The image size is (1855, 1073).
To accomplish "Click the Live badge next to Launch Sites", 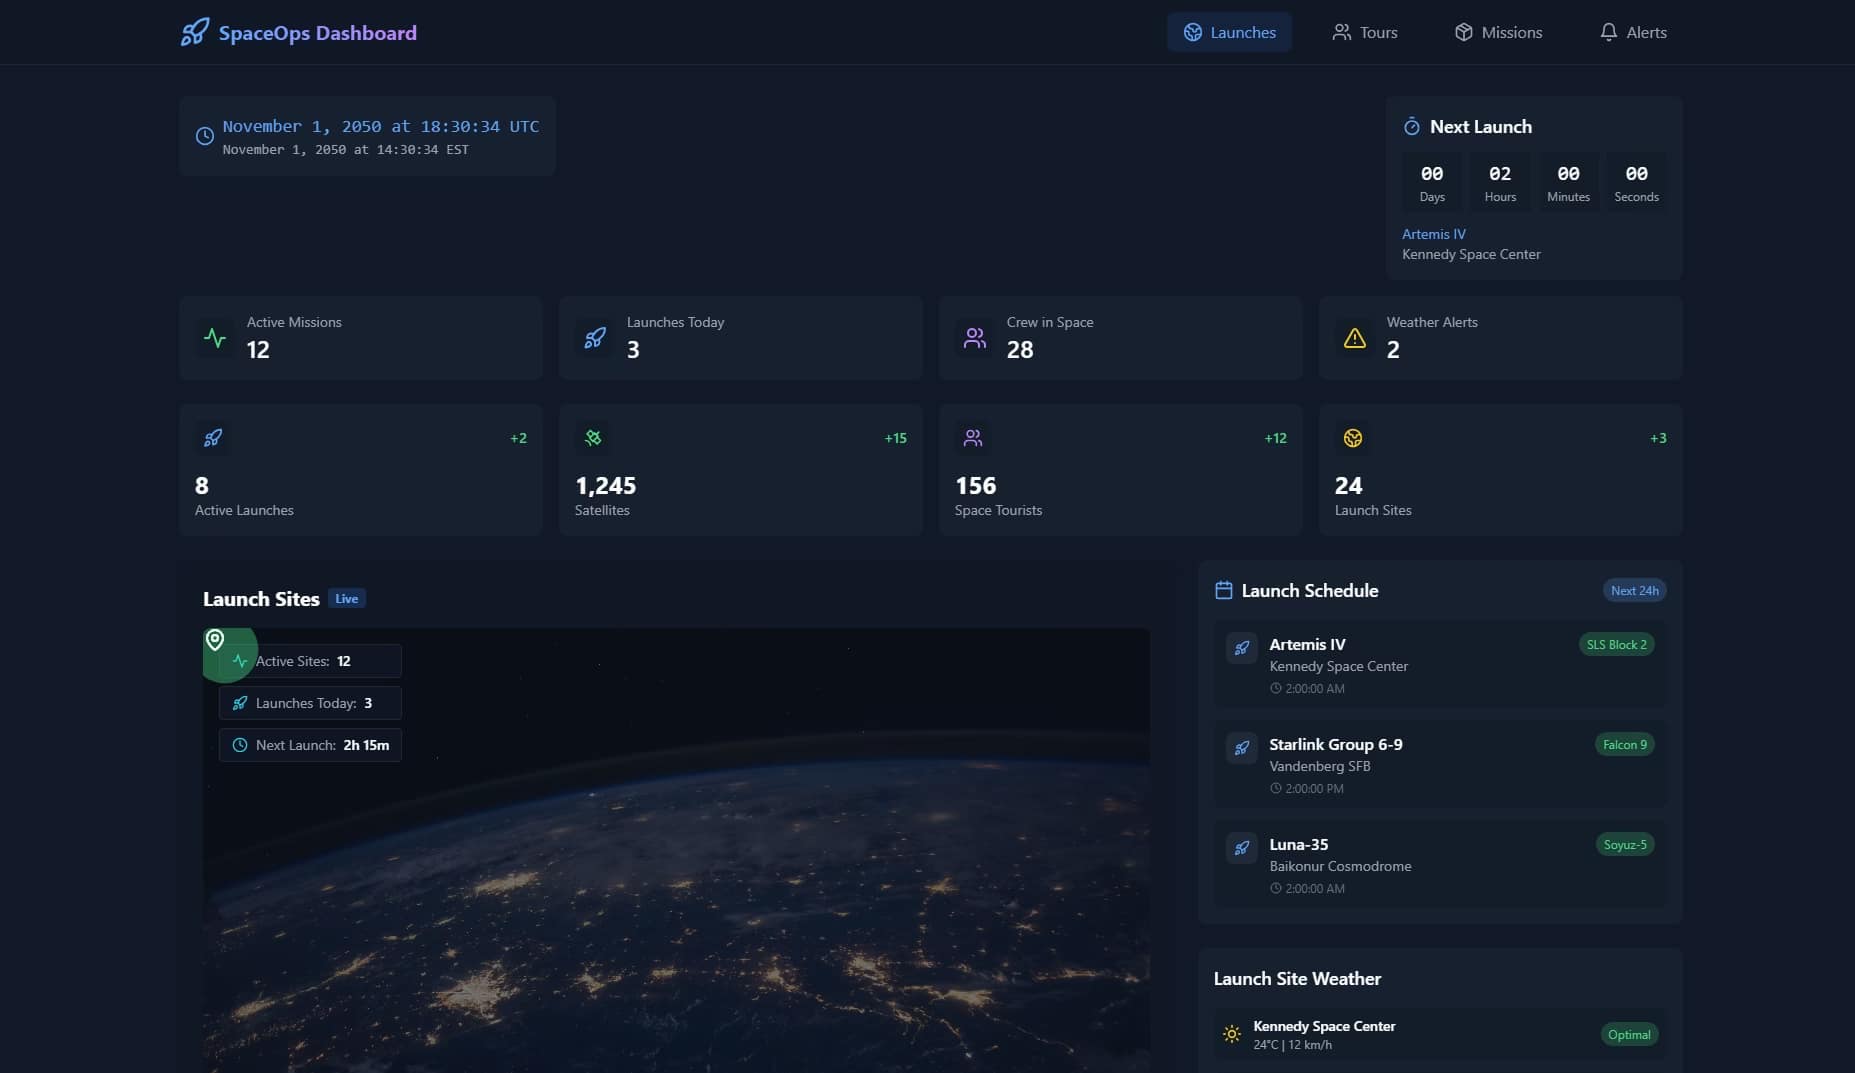I will pyautogui.click(x=347, y=599).
